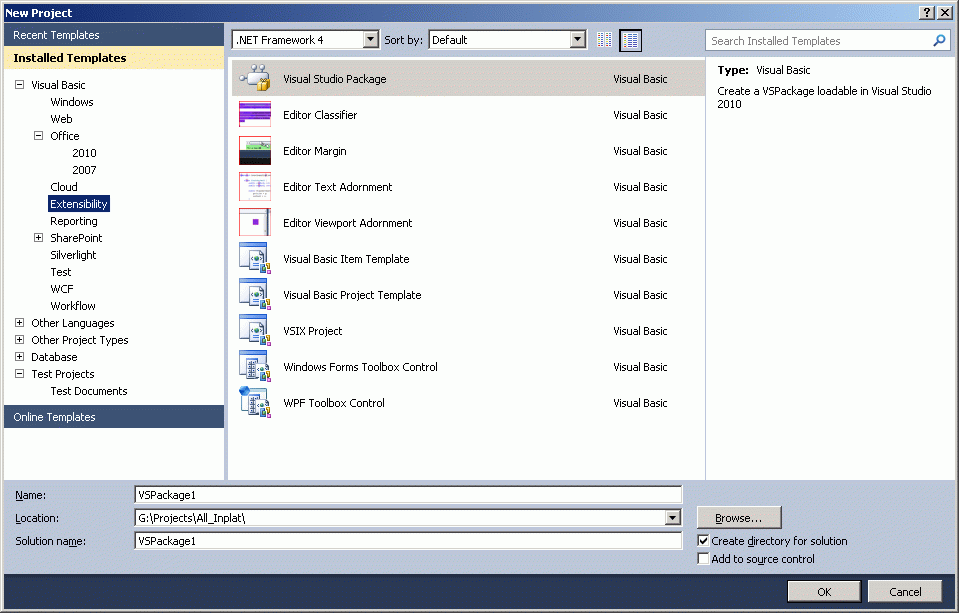
Task: Select the Test category under Visual Basic
Action: point(61,272)
